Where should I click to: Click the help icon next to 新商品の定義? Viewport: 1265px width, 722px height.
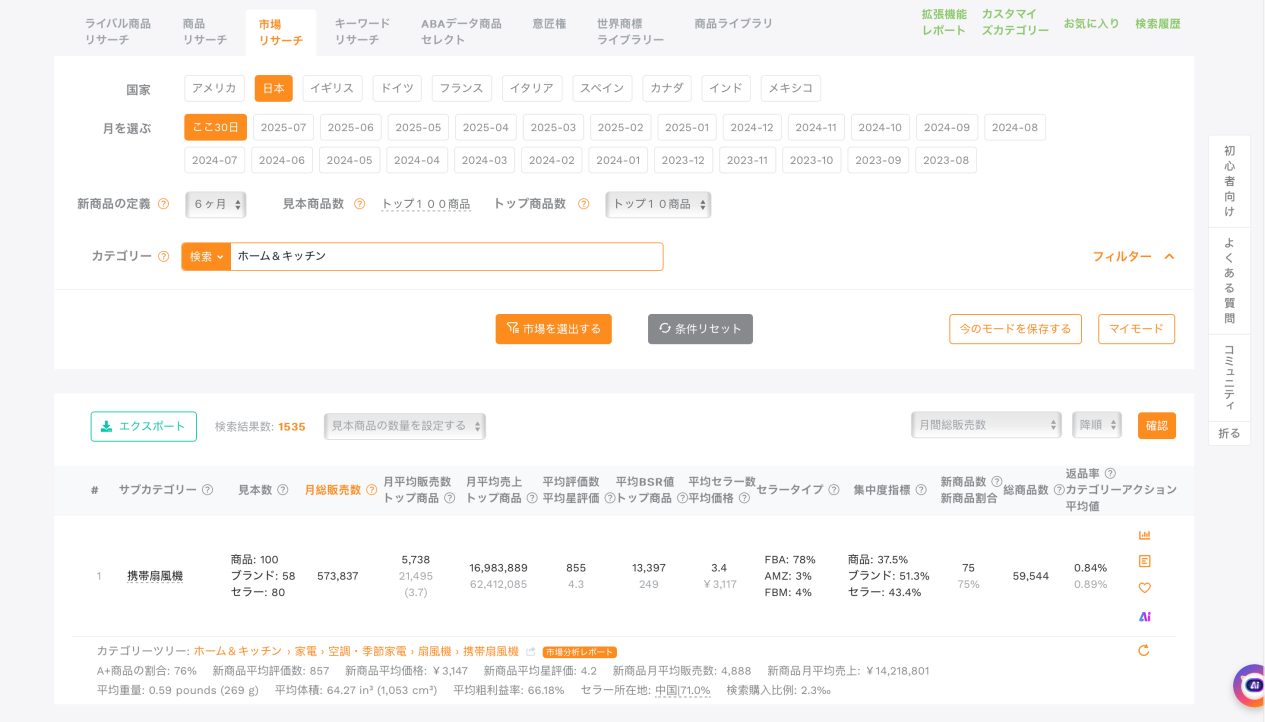163,204
